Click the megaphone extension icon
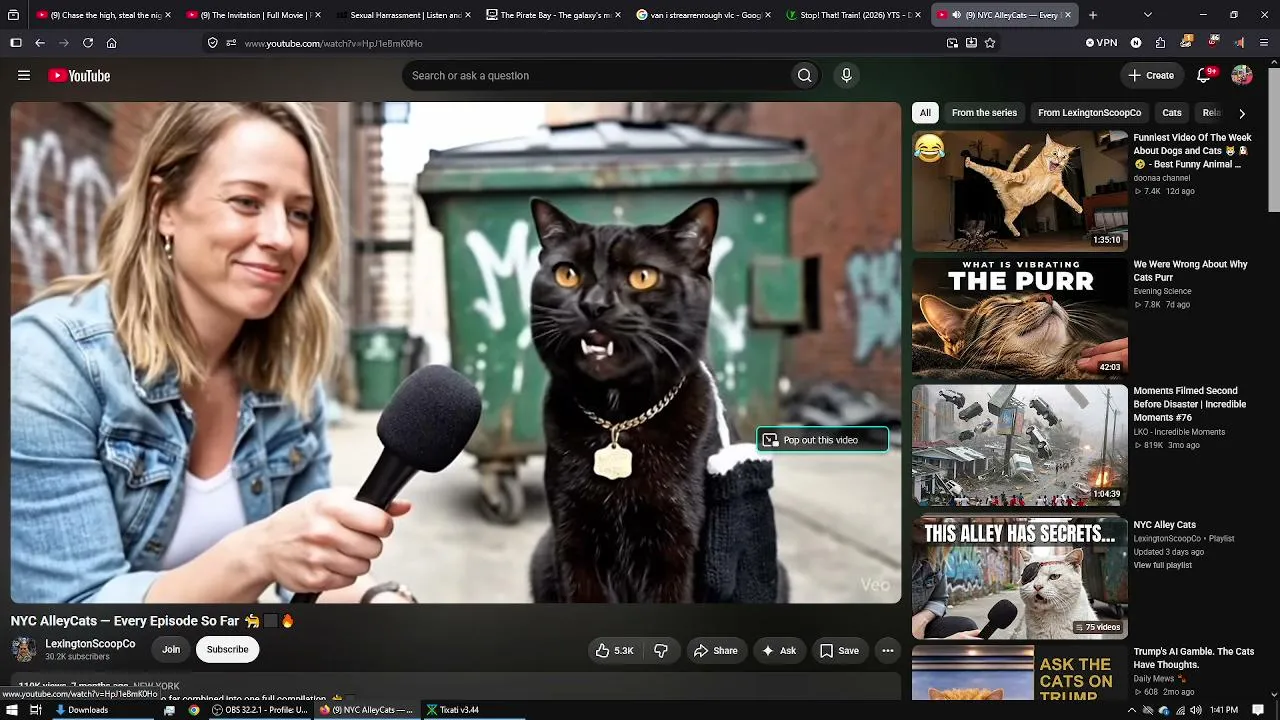Screen dimensions: 1280x720 click(x=1239, y=43)
